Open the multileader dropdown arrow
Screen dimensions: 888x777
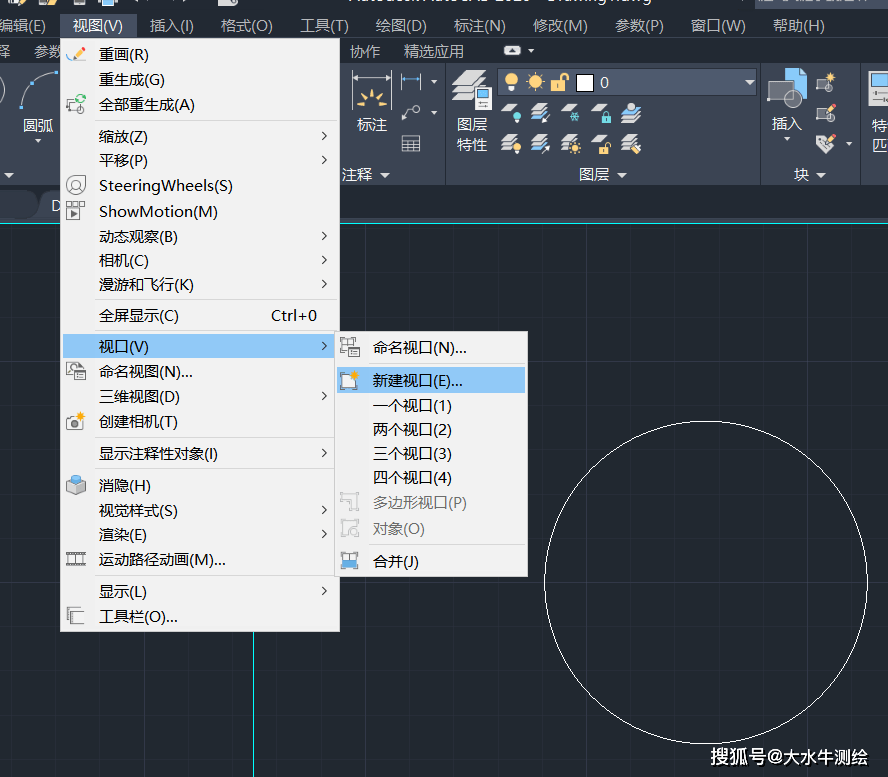[x=434, y=113]
